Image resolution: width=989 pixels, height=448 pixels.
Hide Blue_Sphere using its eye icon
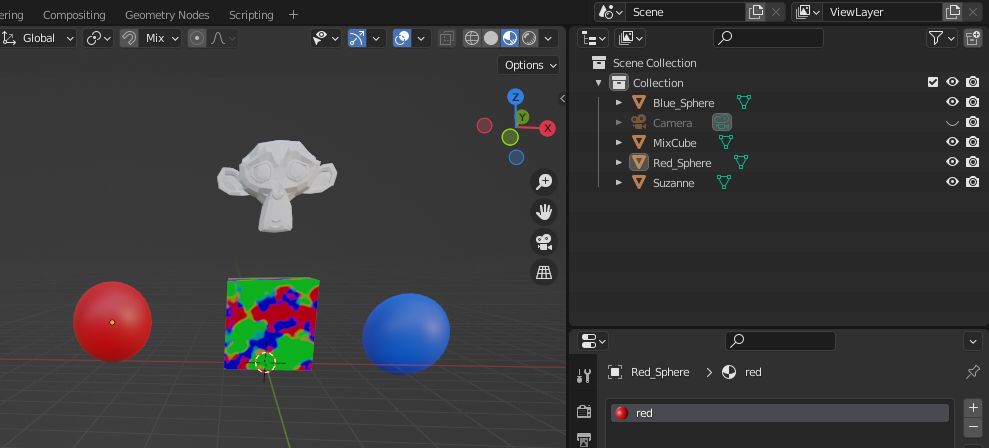[952, 103]
